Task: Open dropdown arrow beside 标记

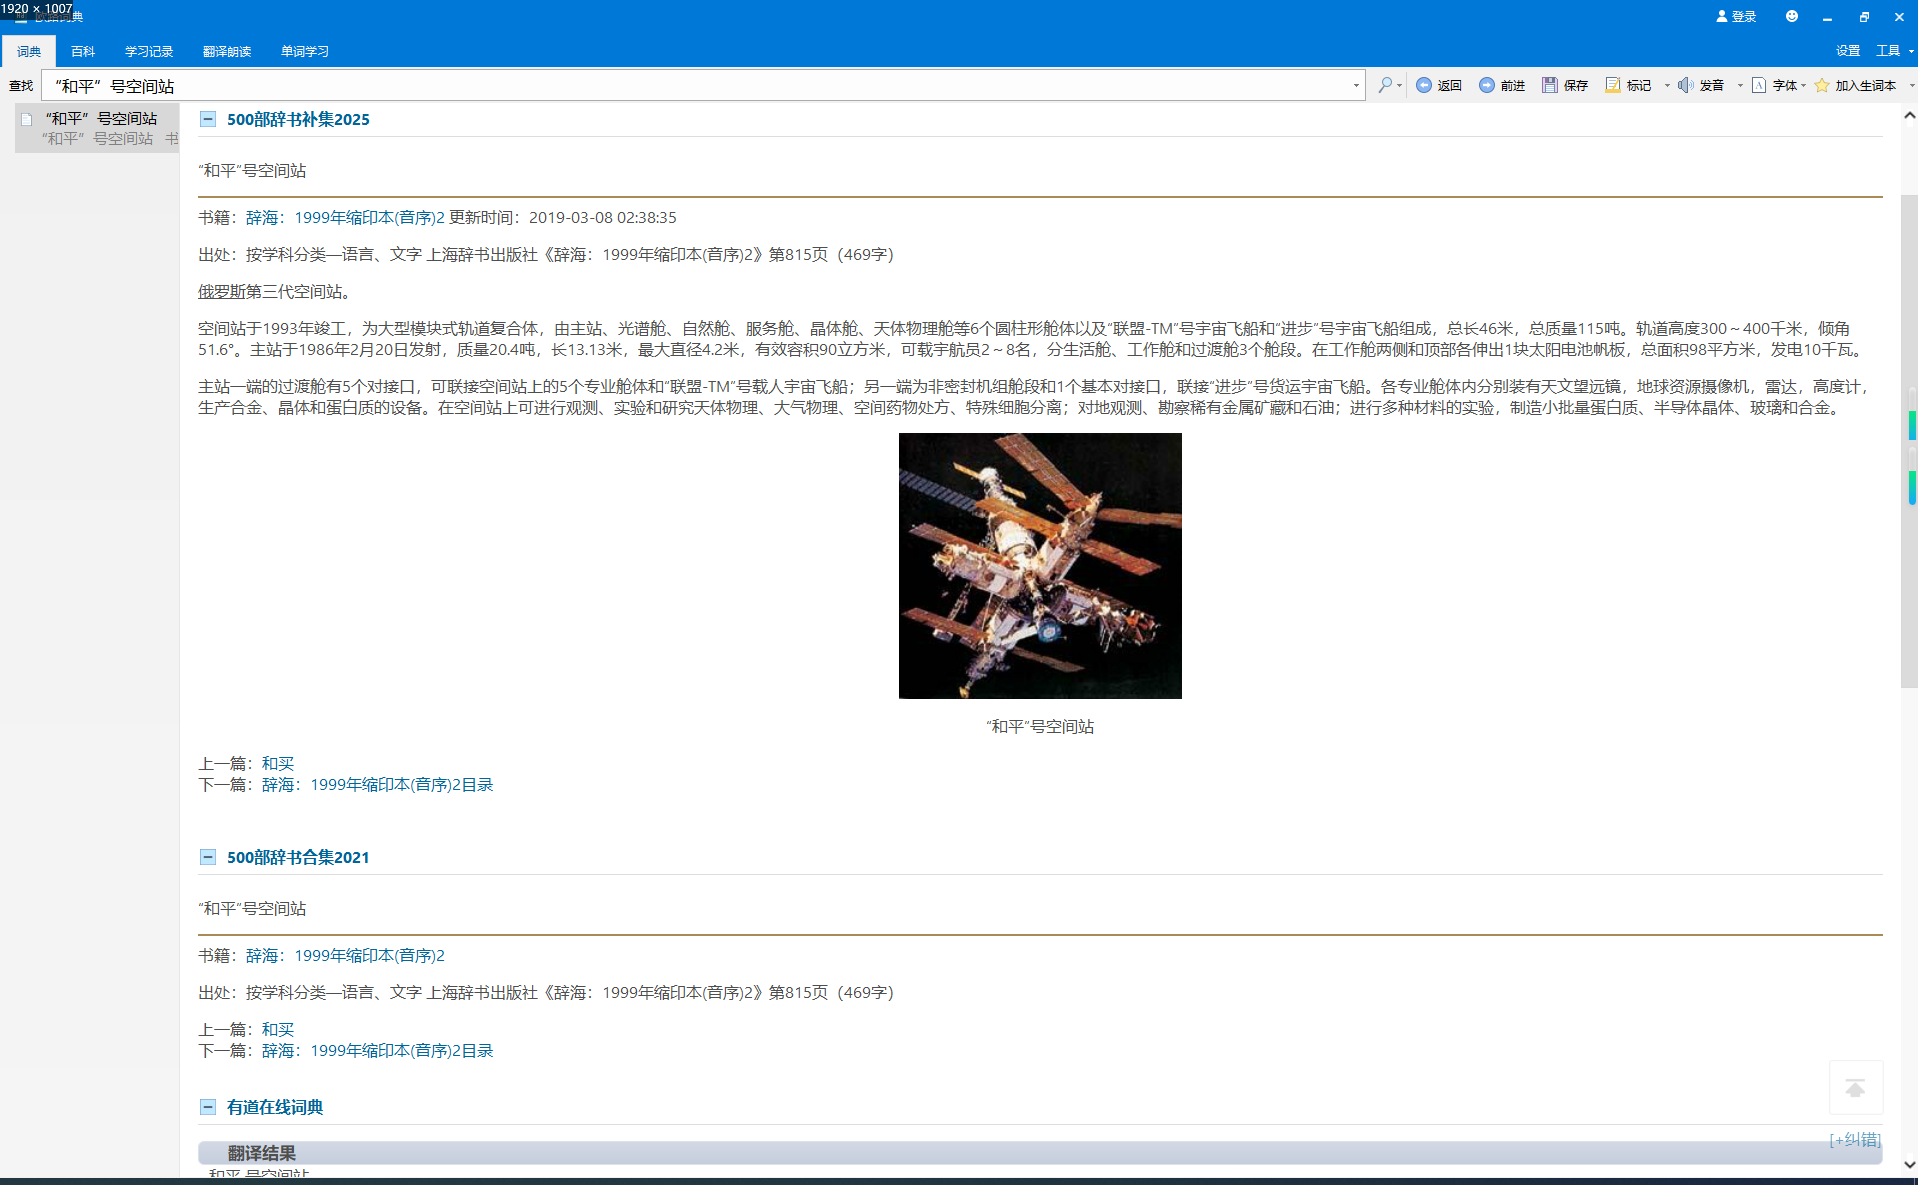Action: coord(1667,85)
